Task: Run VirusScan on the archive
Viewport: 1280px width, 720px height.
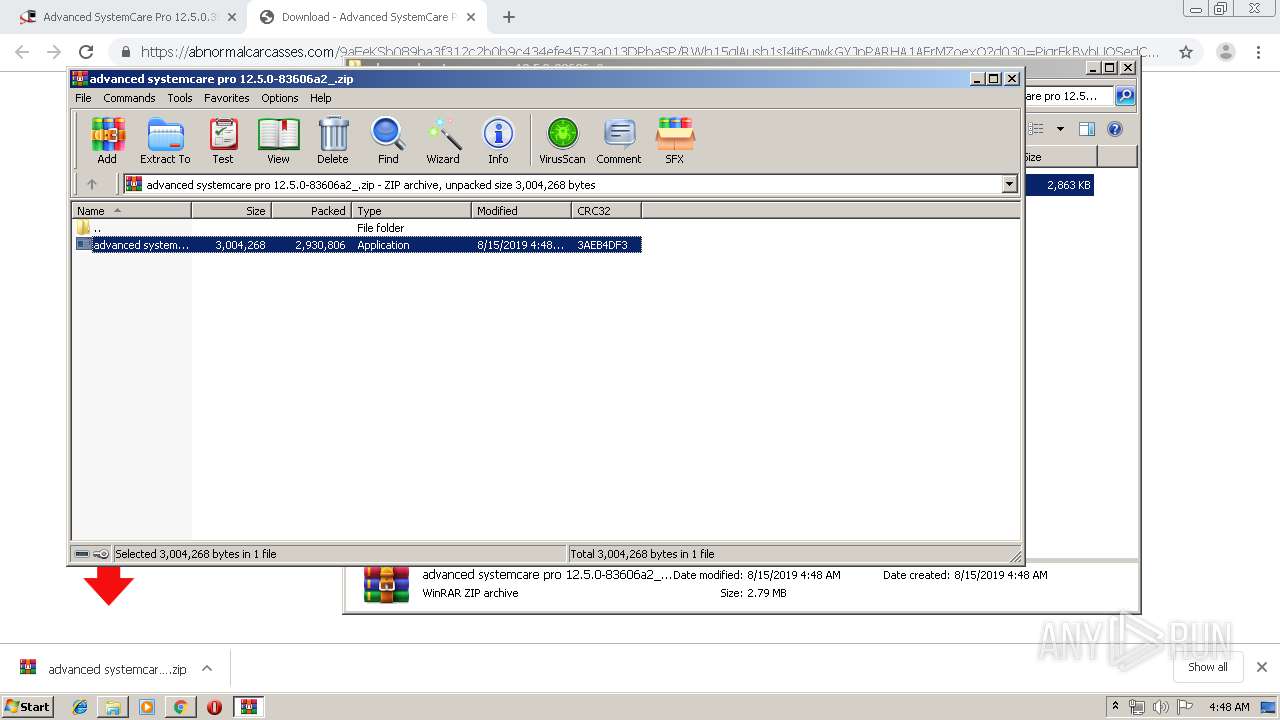Action: click(x=562, y=140)
